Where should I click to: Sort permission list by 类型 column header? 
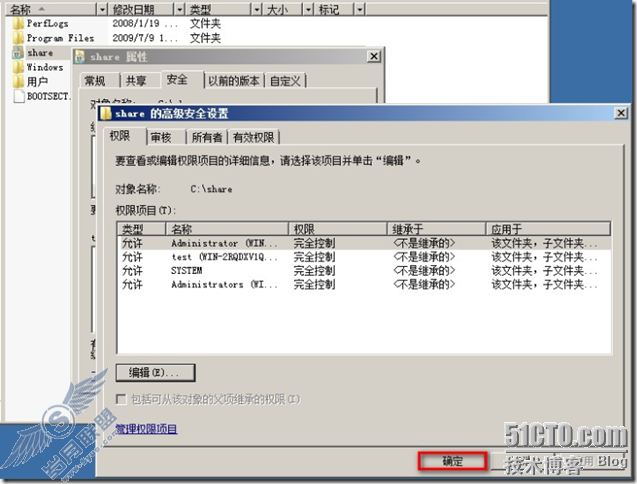[141, 229]
